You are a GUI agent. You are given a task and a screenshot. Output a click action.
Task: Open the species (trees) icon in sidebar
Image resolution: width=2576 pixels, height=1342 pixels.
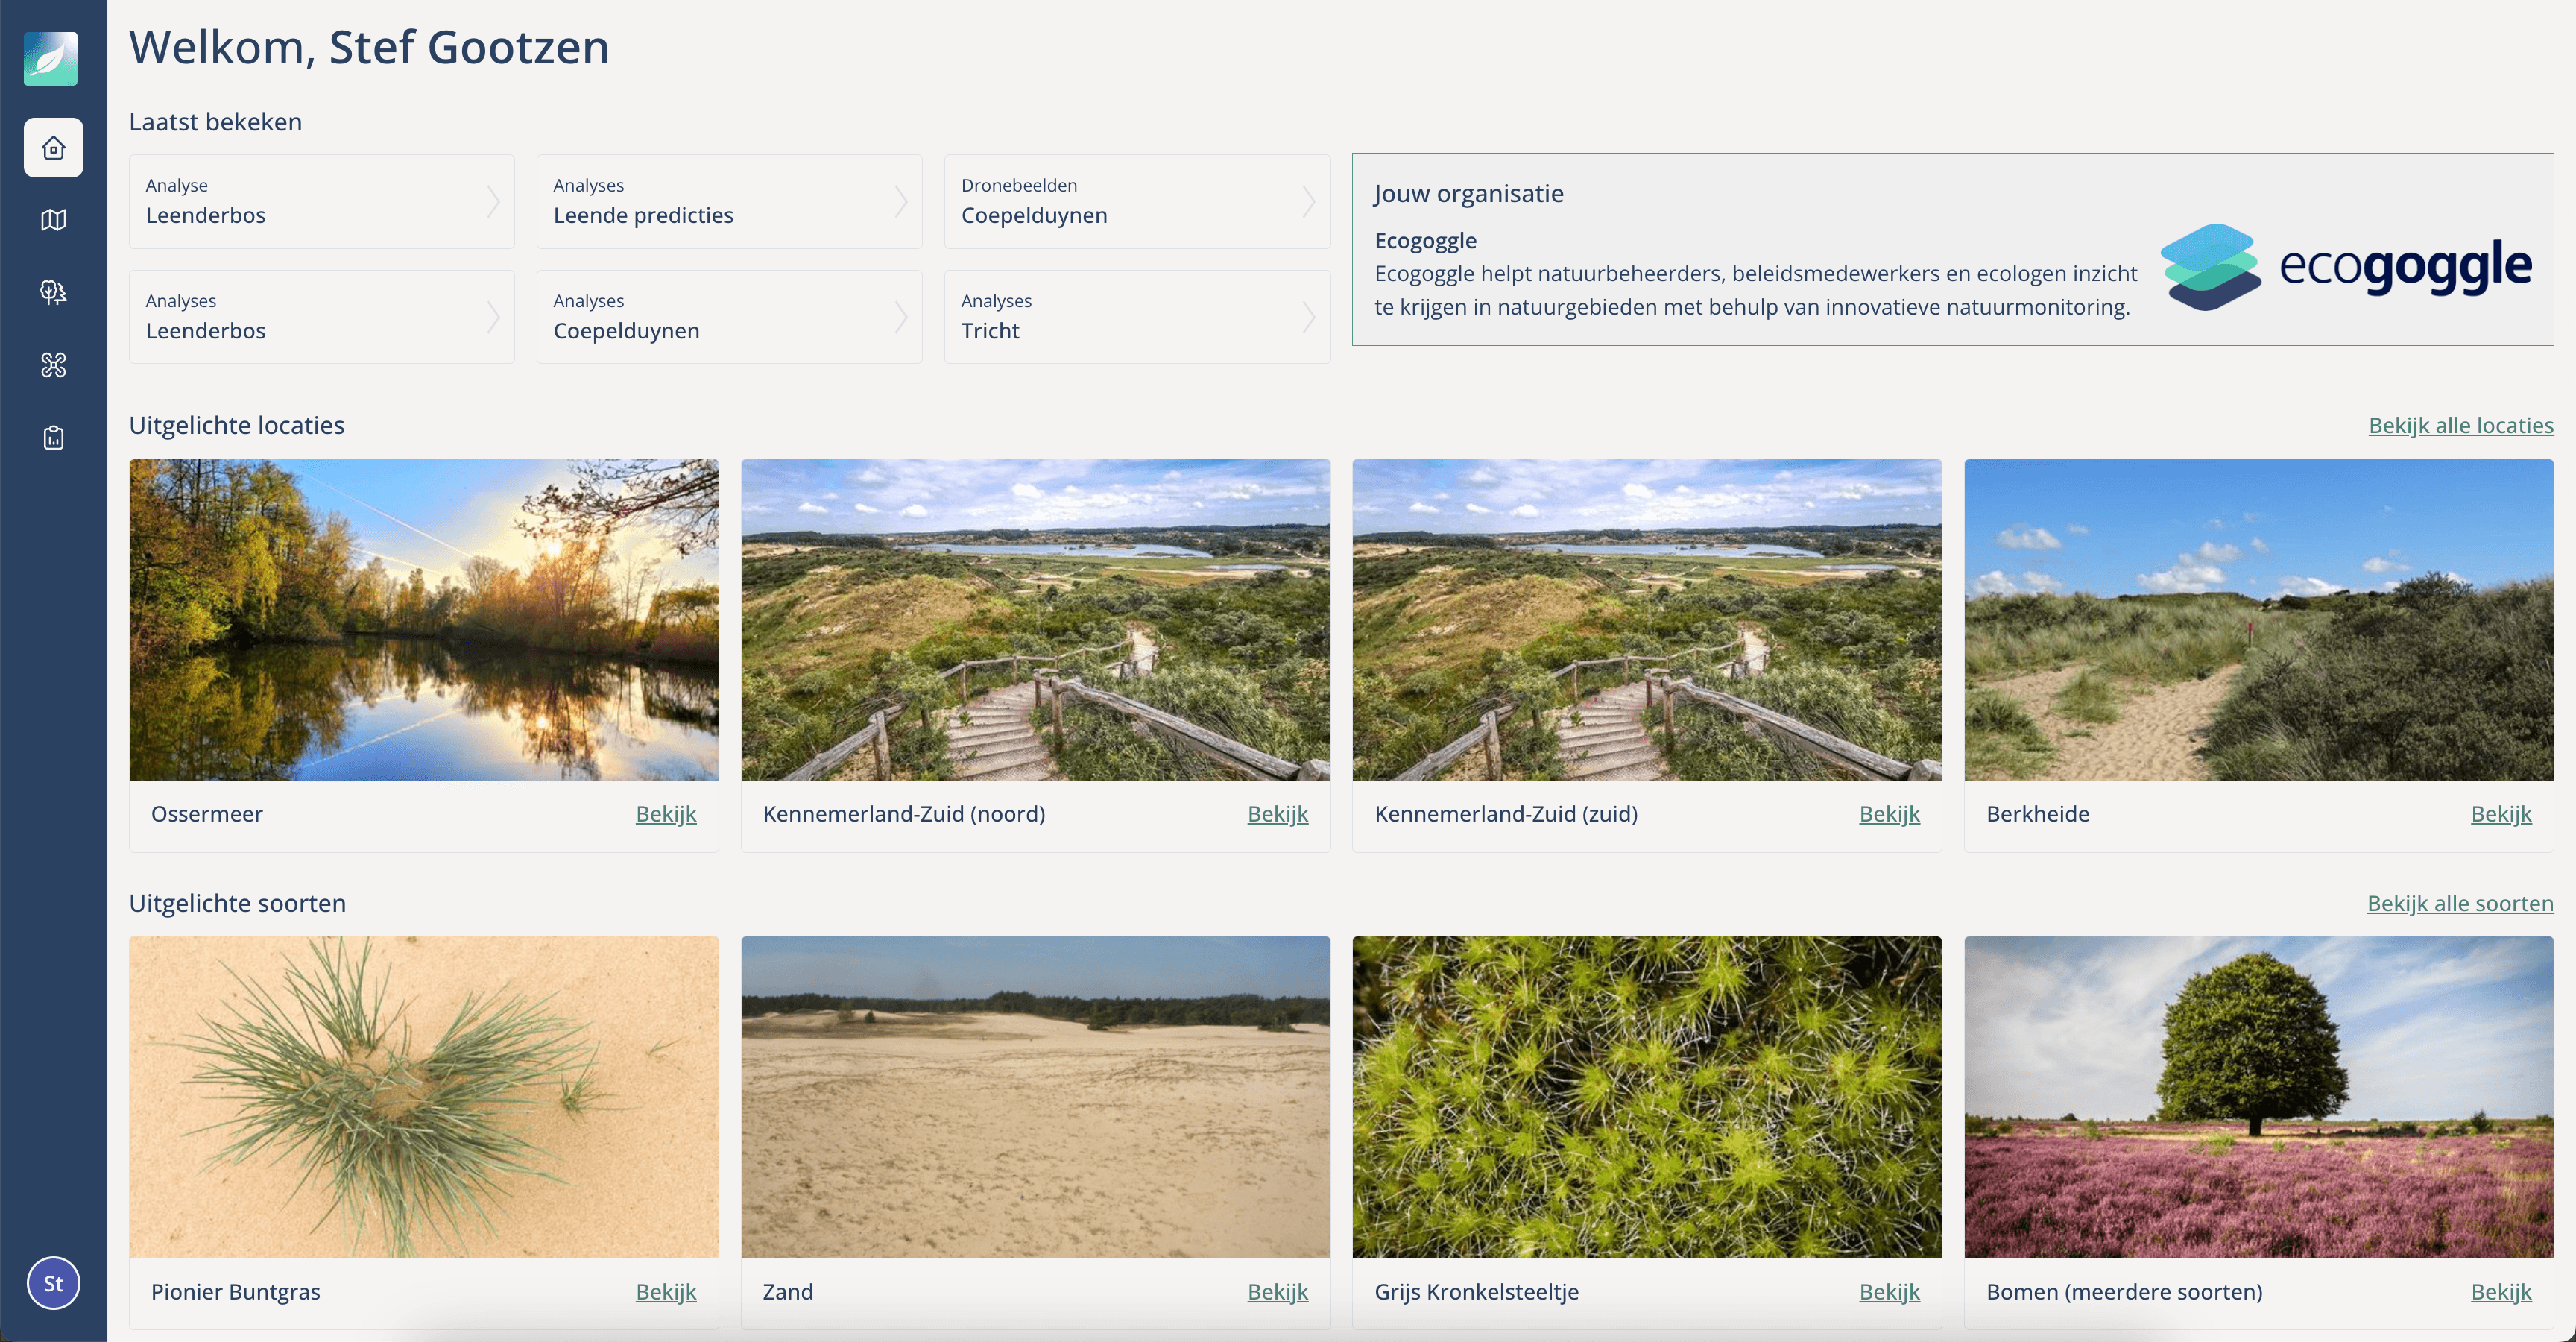coord(53,292)
